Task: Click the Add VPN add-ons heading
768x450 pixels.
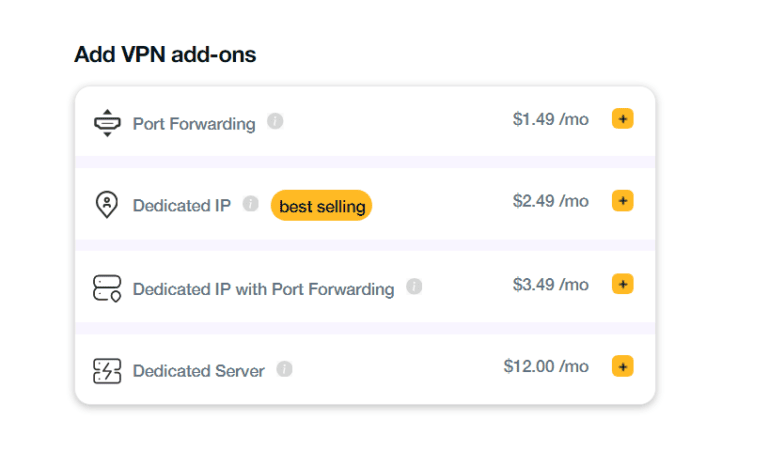Action: click(165, 55)
